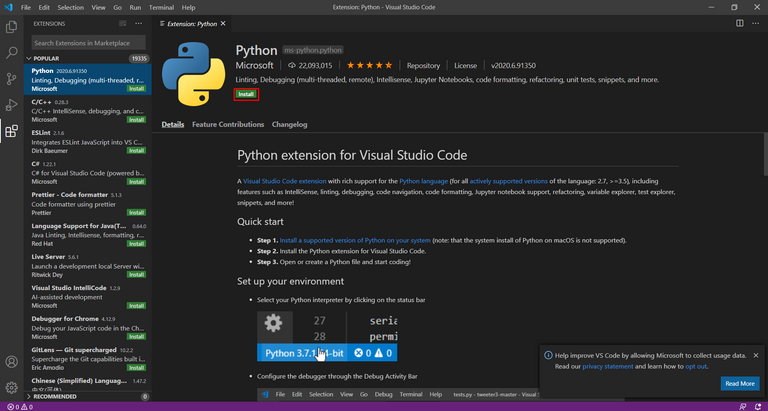Dismiss the usage data notification
Image resolution: width=768 pixels, height=411 pixels.
756,355
